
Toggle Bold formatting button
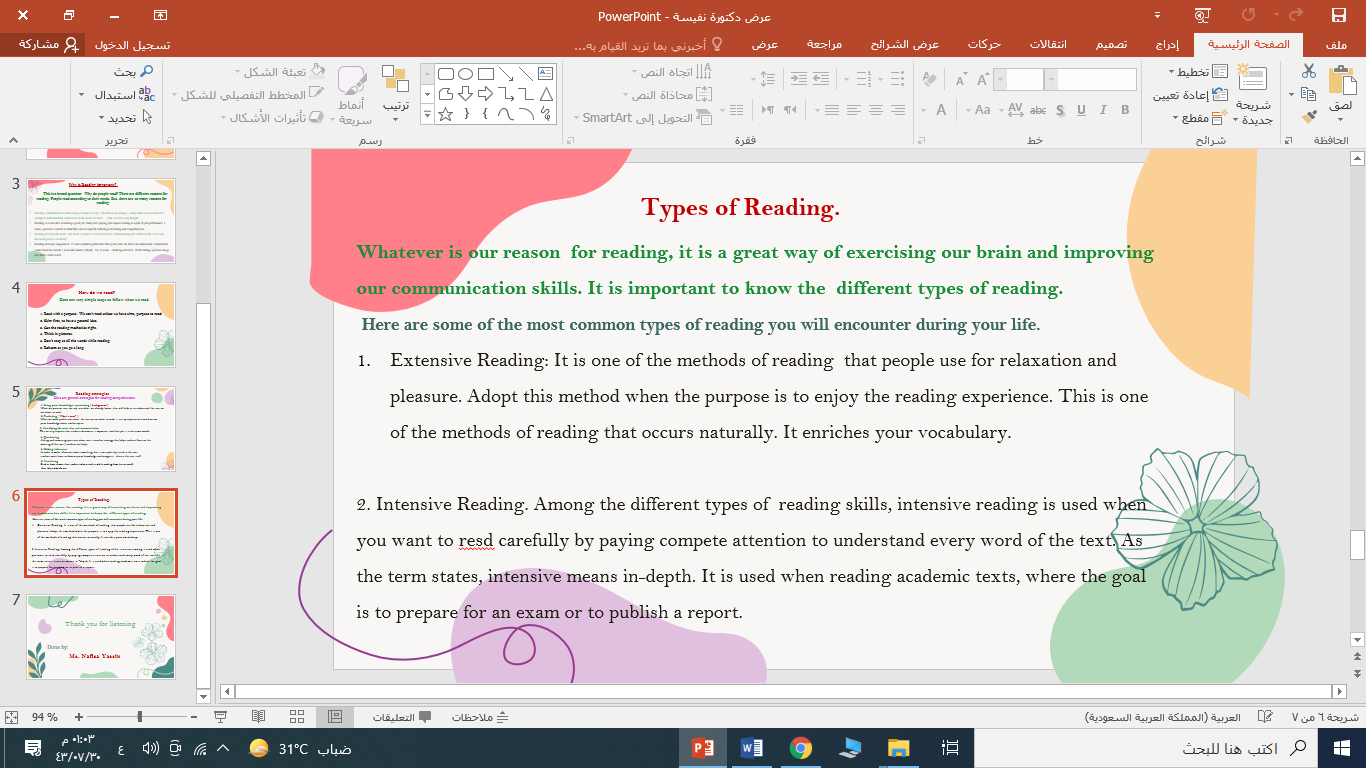point(1125,110)
